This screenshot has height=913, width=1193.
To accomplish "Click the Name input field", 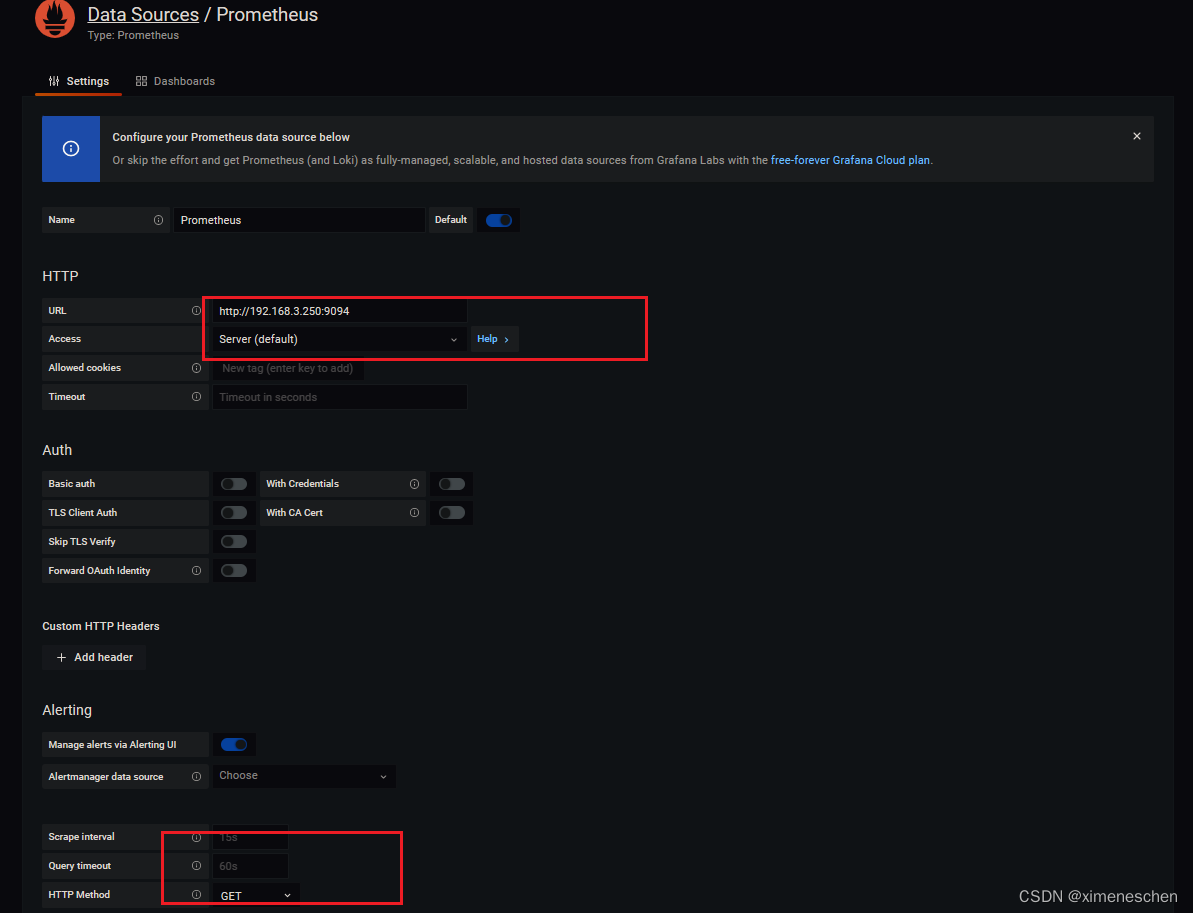I will [299, 220].
